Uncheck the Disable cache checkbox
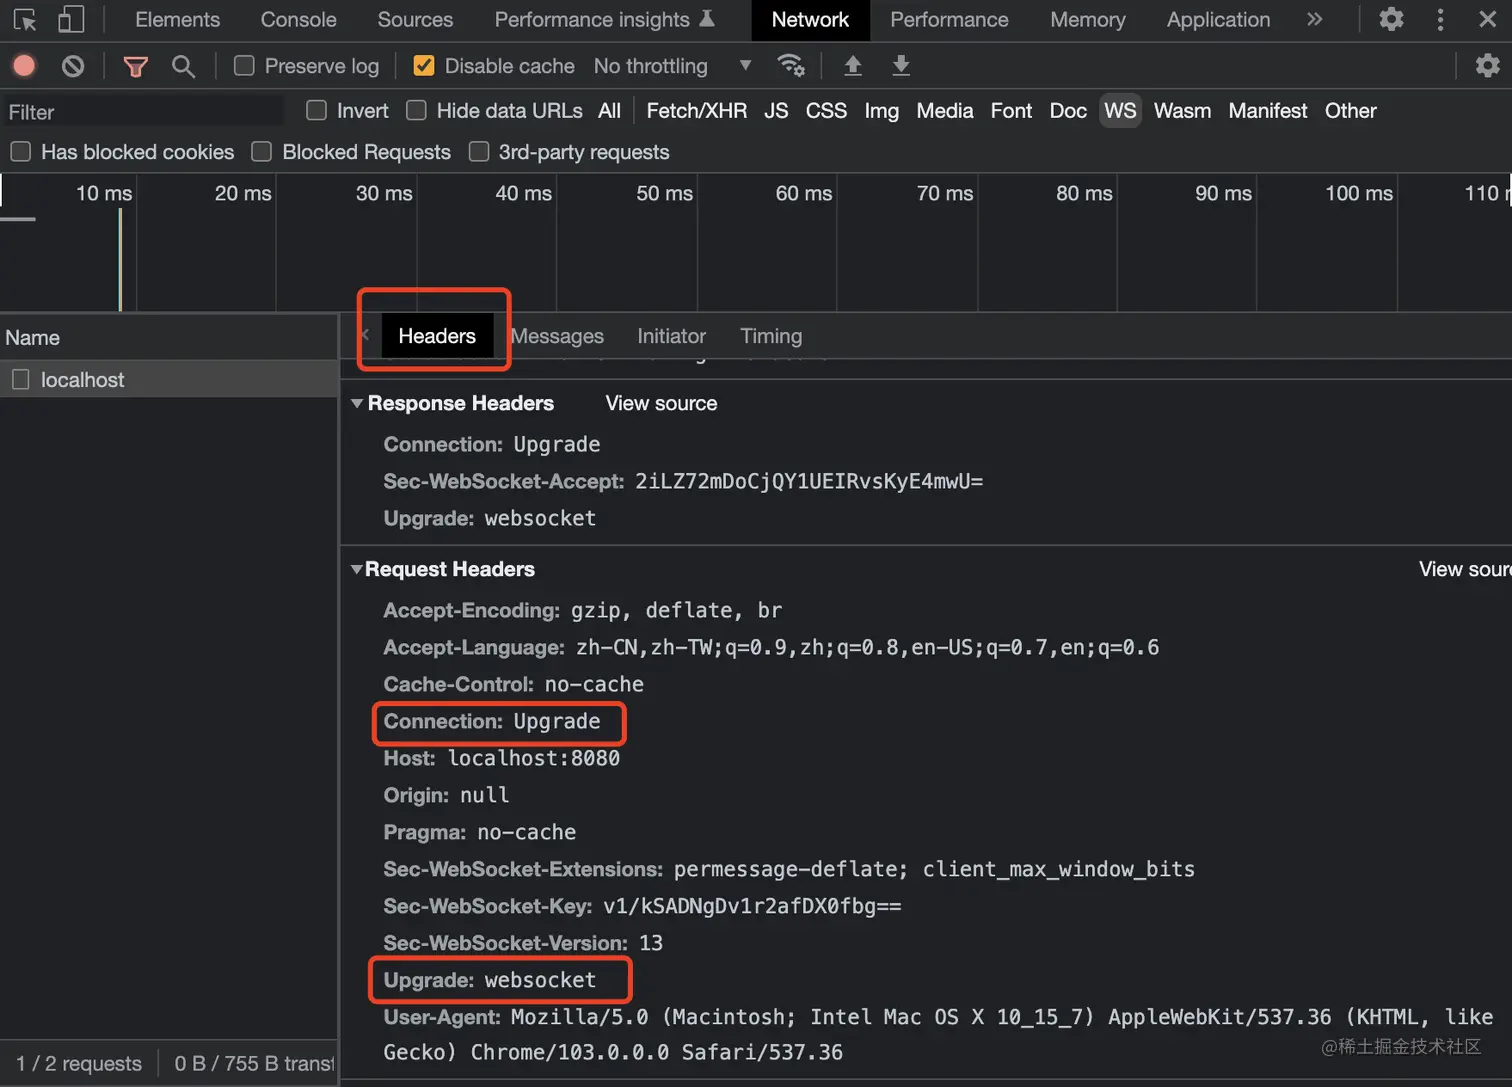This screenshot has height=1087, width=1512. click(x=424, y=66)
